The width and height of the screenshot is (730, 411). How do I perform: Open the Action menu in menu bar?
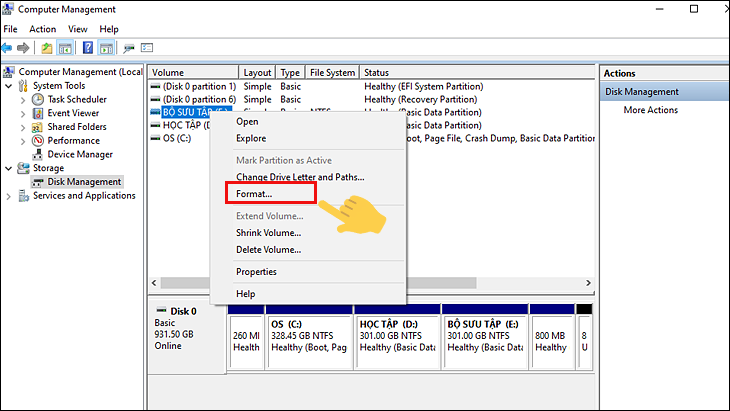(x=42, y=29)
